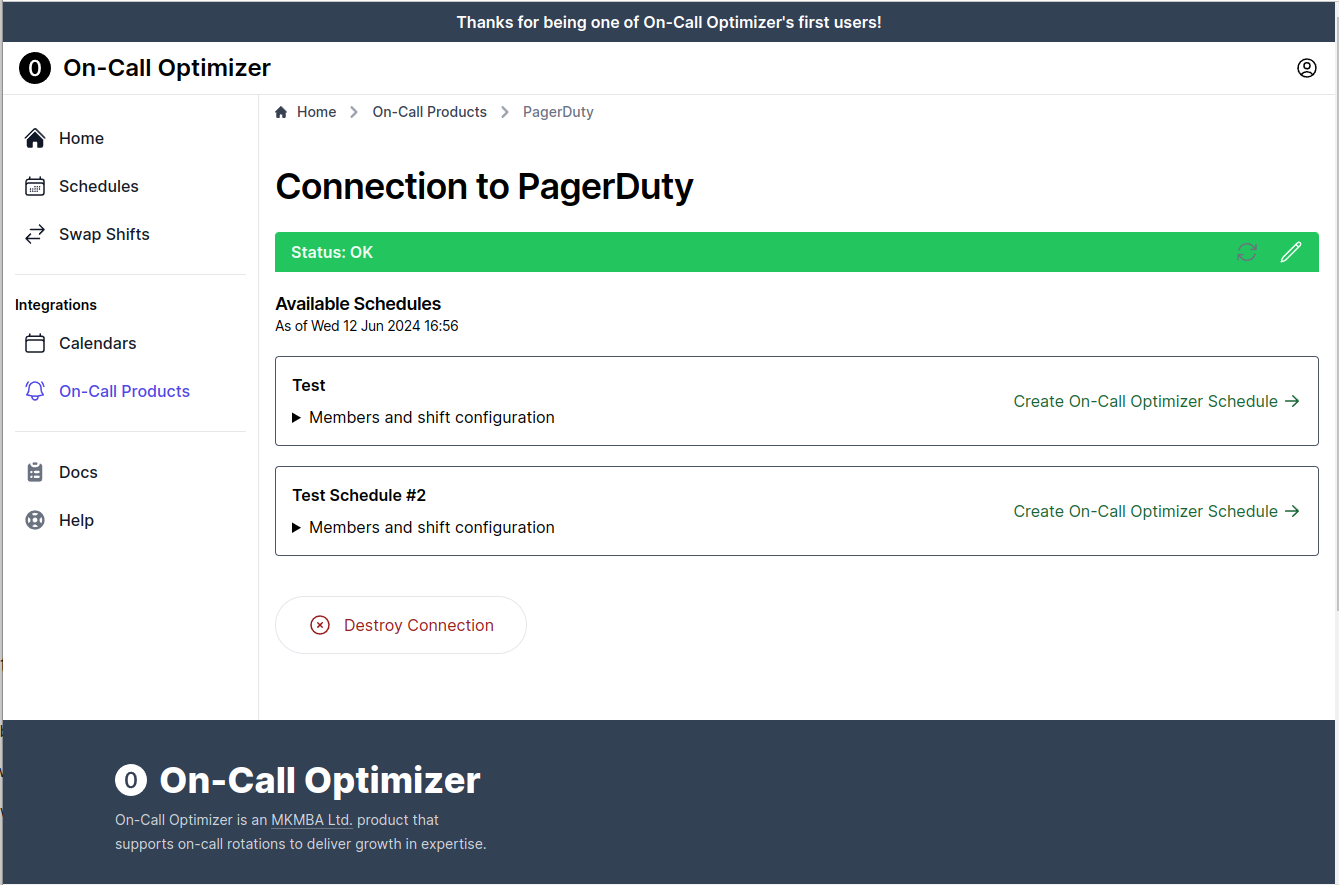The image size is (1339, 885).
Task: Click the breadcrumb home icon
Action: pyautogui.click(x=282, y=112)
